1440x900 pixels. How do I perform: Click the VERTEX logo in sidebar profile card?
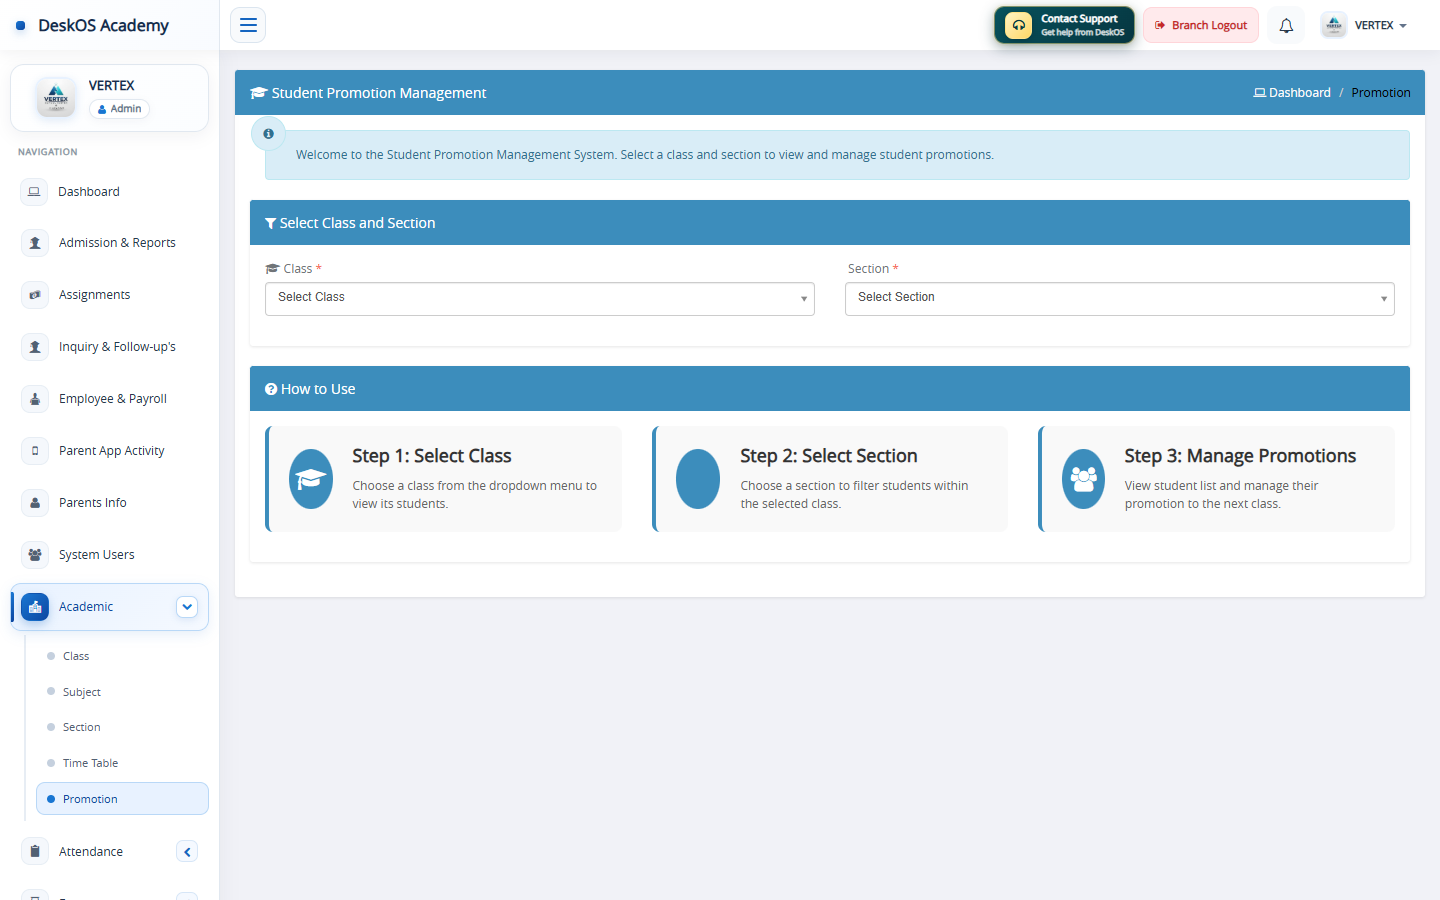click(x=56, y=97)
